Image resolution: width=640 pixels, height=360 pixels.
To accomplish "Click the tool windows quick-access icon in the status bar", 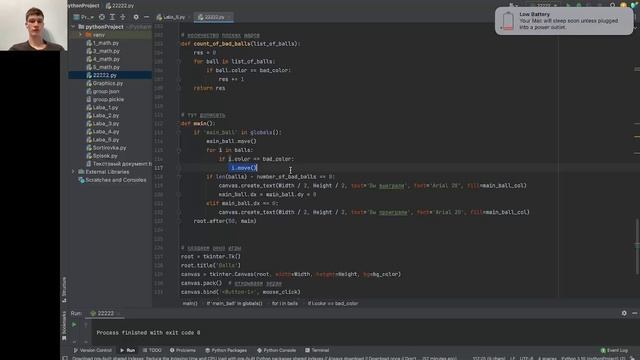I will [x=65, y=358].
